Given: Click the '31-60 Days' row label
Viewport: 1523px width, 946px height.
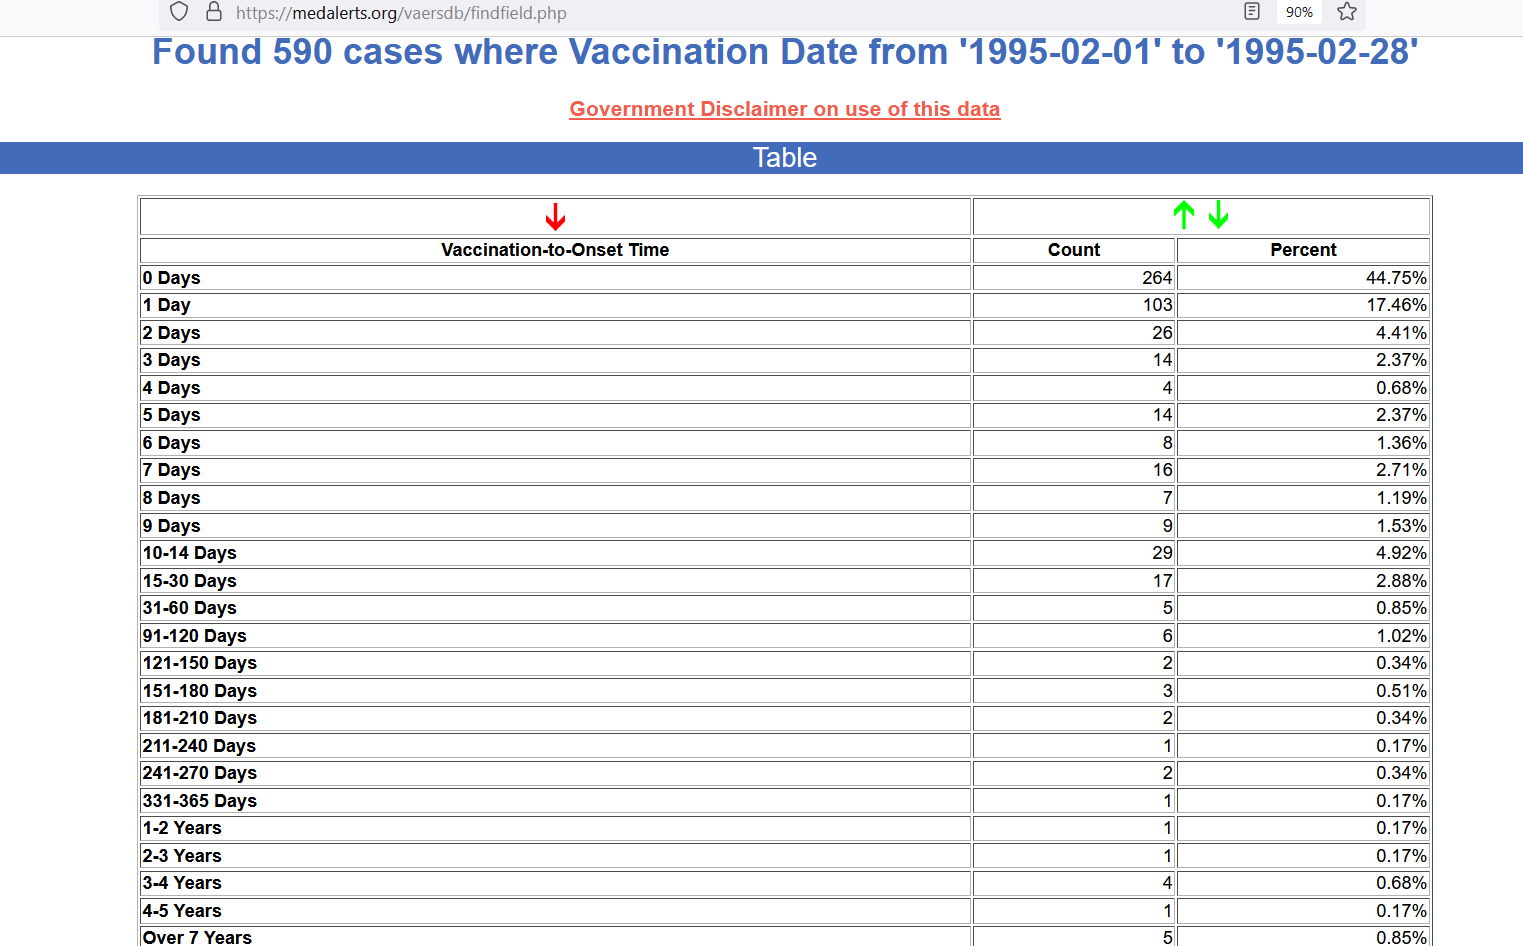Looking at the screenshot, I should coord(190,608).
